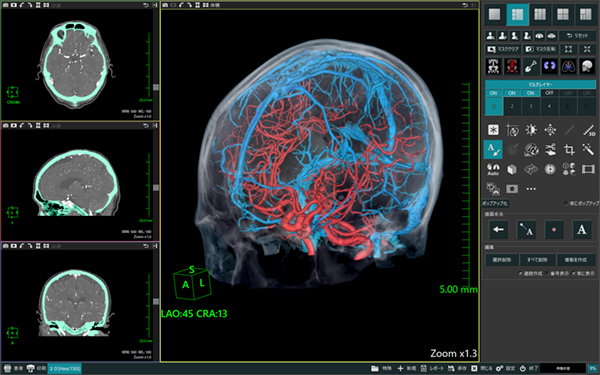Select the single-pane layout button
Screen dimensions: 600x375
494,14
